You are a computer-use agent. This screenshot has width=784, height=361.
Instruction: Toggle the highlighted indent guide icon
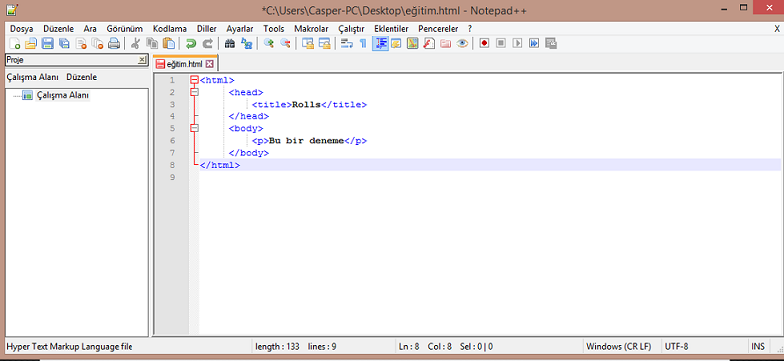click(x=380, y=44)
